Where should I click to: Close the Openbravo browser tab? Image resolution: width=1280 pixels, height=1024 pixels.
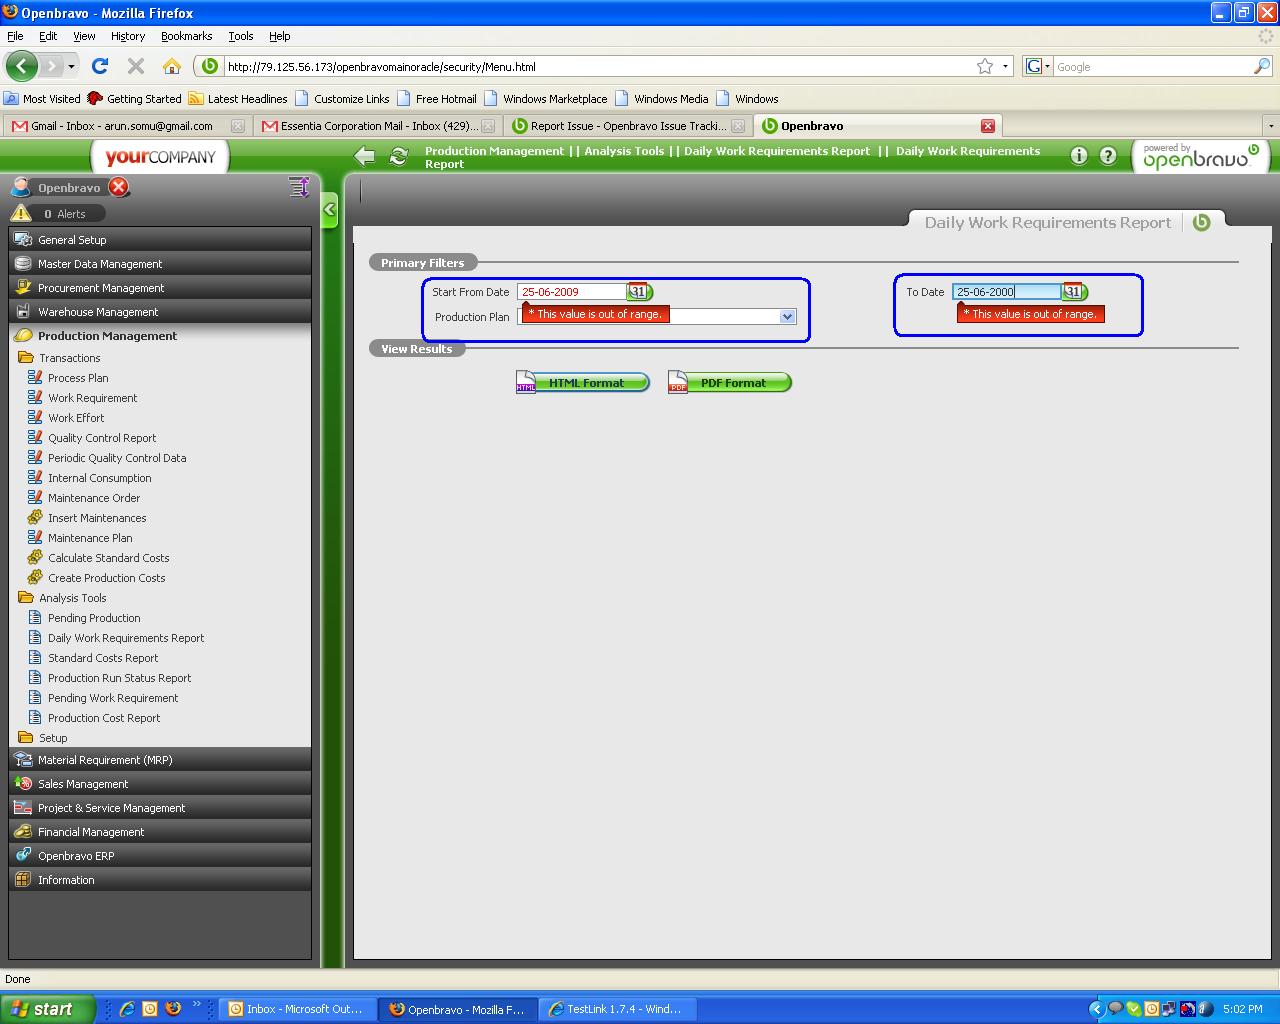tap(988, 126)
